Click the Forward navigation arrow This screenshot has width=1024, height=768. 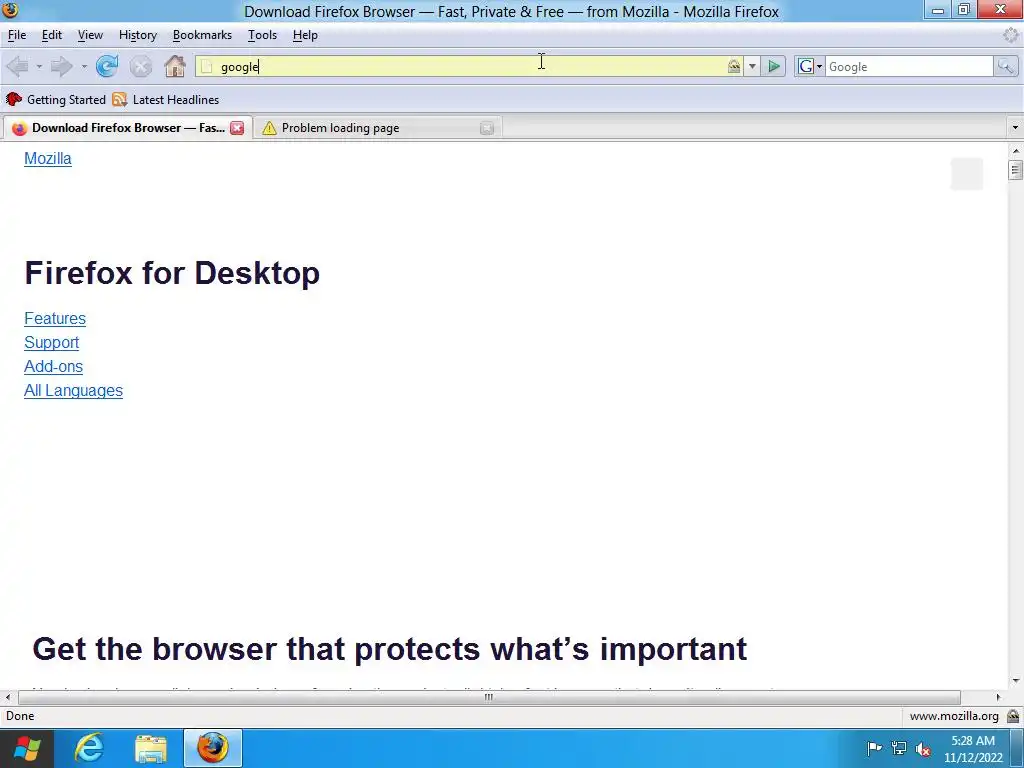61,66
